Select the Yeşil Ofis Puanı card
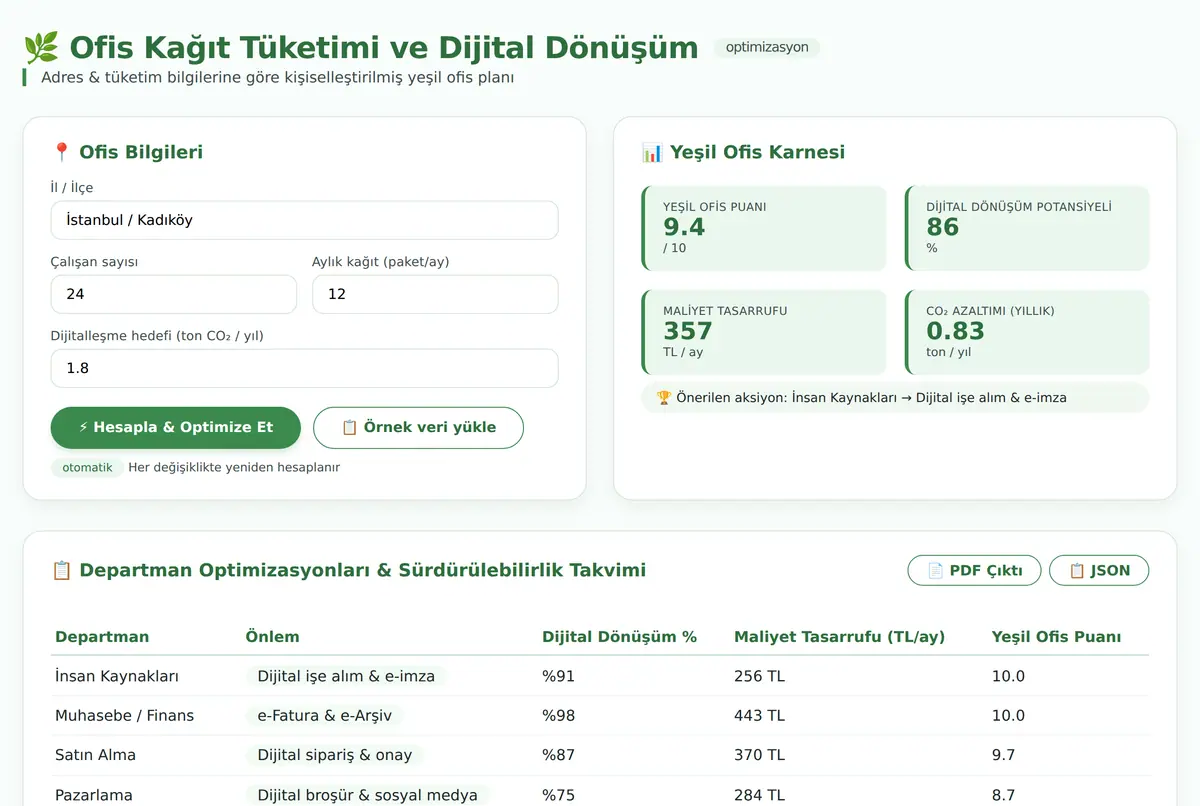The width and height of the screenshot is (1200, 806). (764, 228)
